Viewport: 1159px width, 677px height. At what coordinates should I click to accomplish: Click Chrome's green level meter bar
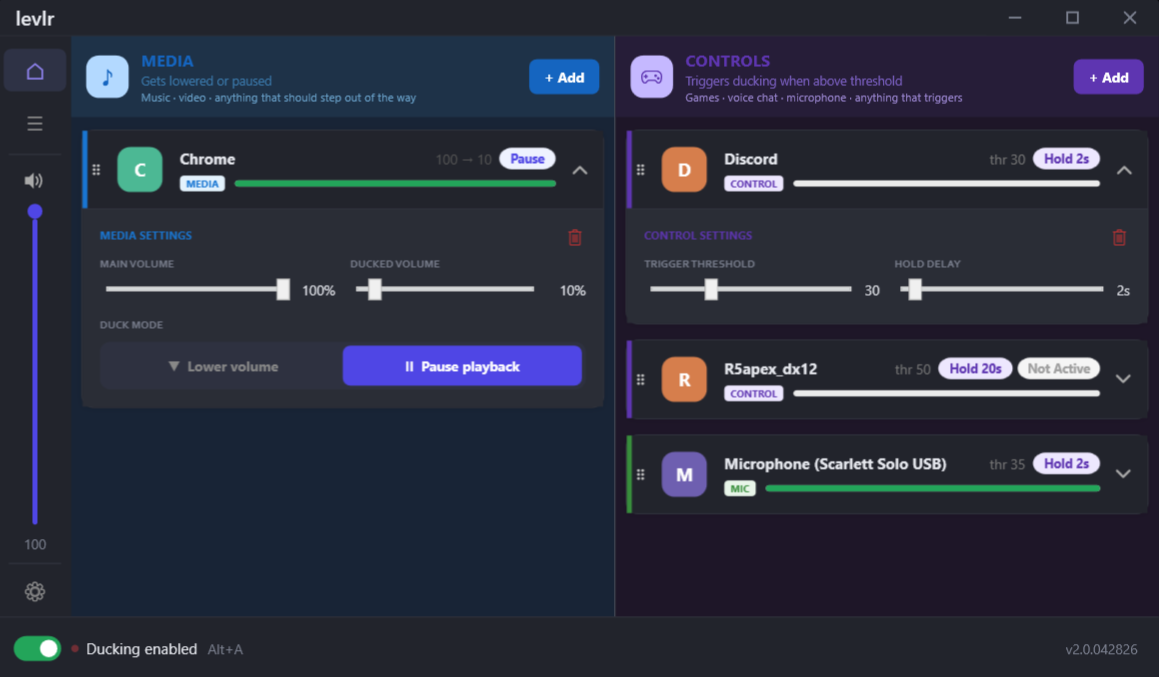(x=395, y=183)
